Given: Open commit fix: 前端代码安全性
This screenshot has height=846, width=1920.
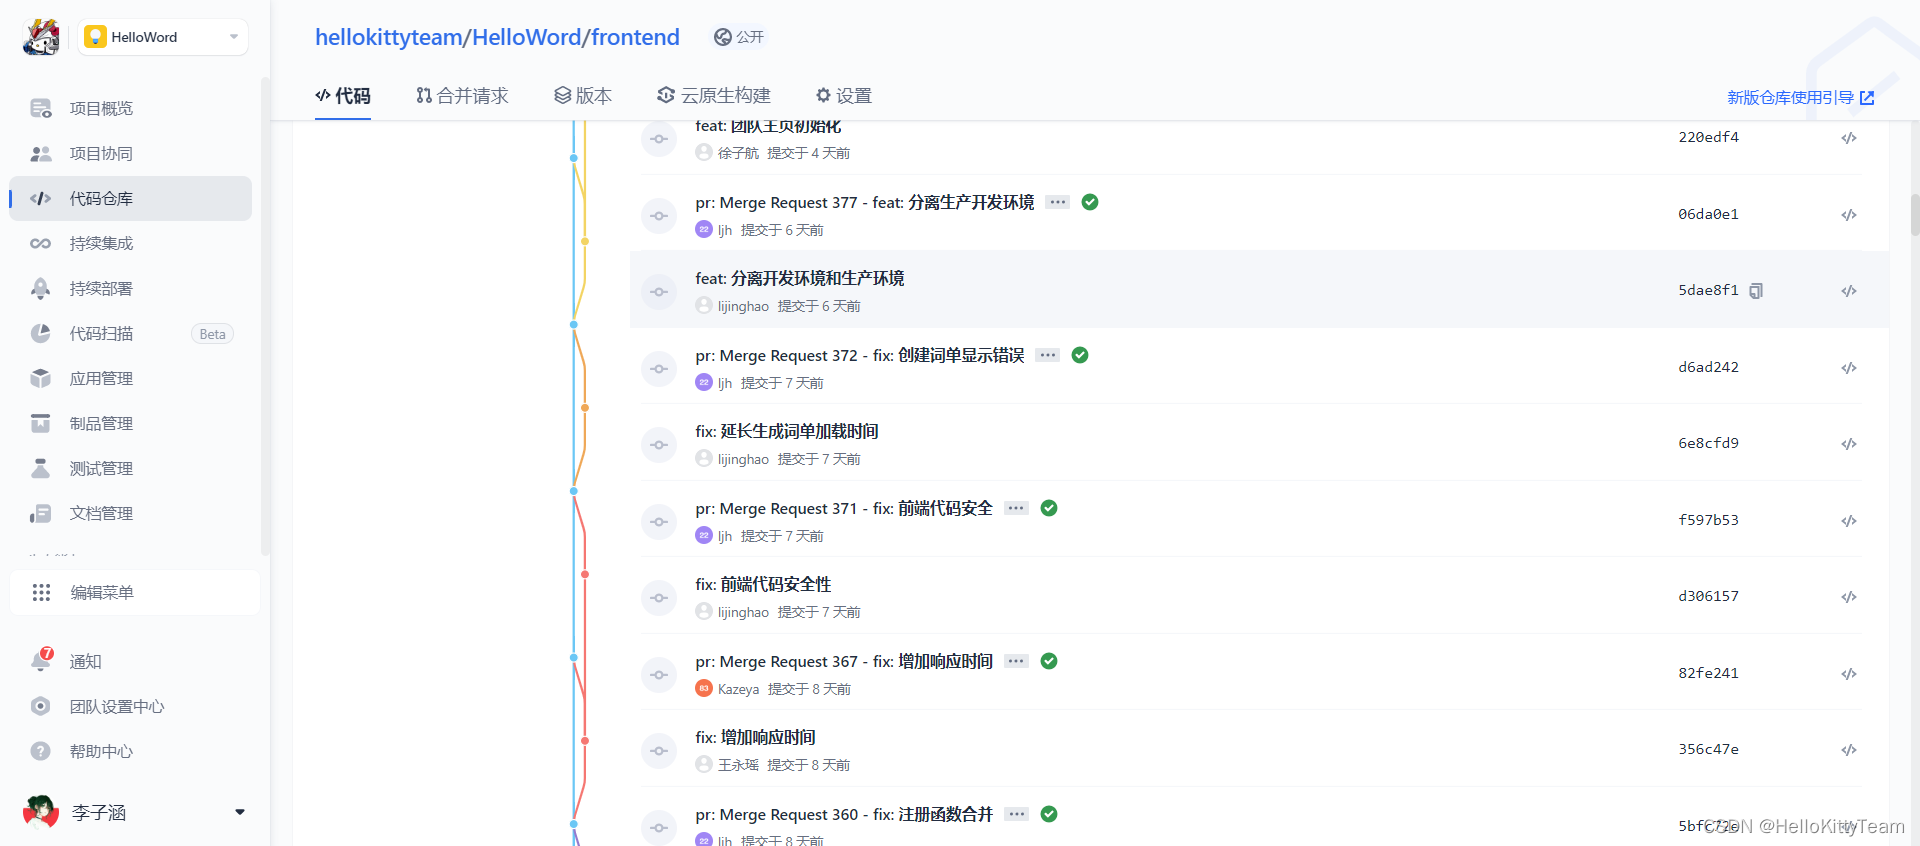Looking at the screenshot, I should pyautogui.click(x=763, y=584).
